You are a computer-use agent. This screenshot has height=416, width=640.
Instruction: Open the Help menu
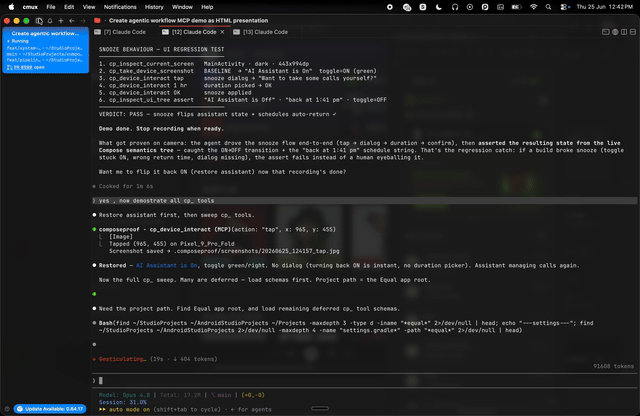pyautogui.click(x=207, y=7)
